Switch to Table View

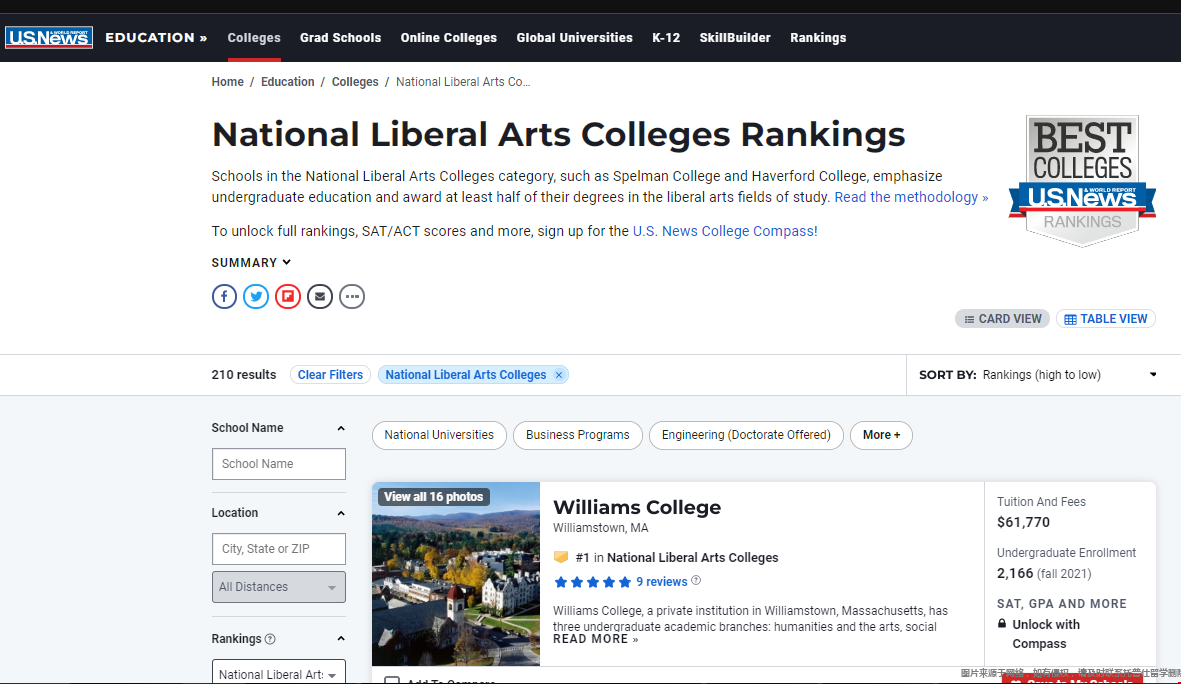tap(1106, 319)
